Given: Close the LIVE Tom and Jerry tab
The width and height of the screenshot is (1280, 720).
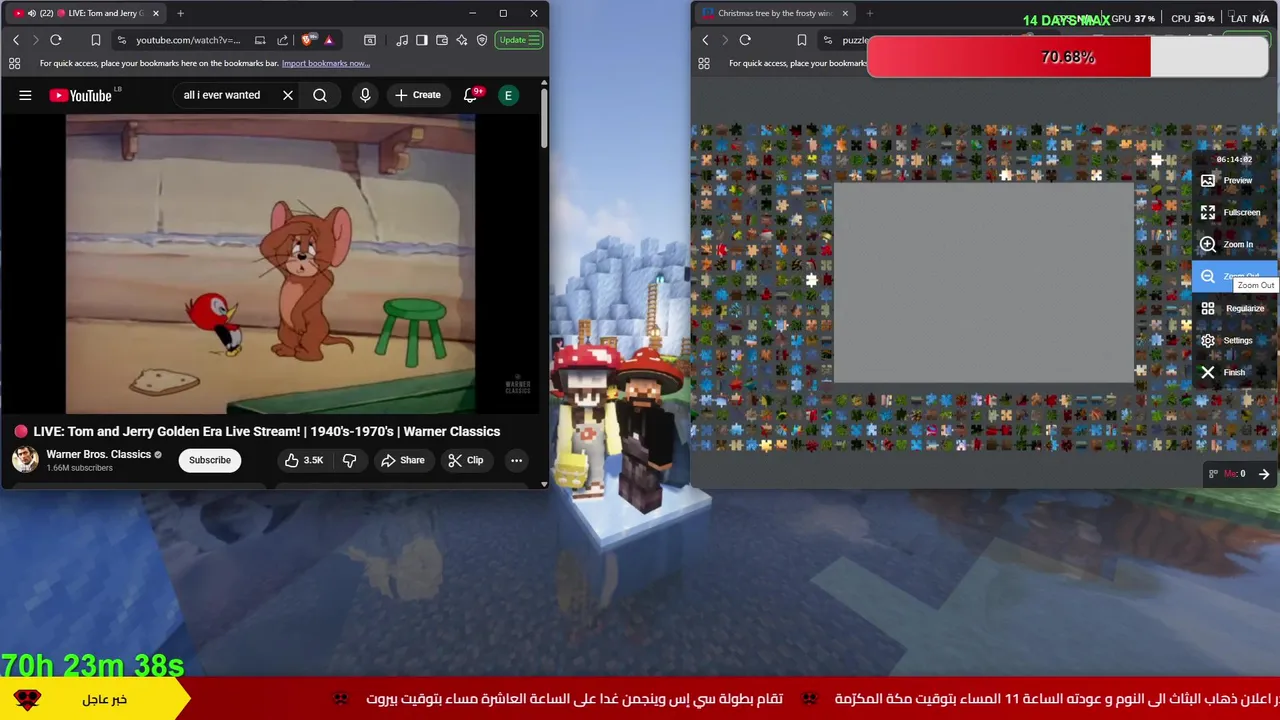Looking at the screenshot, I should pyautogui.click(x=155, y=13).
